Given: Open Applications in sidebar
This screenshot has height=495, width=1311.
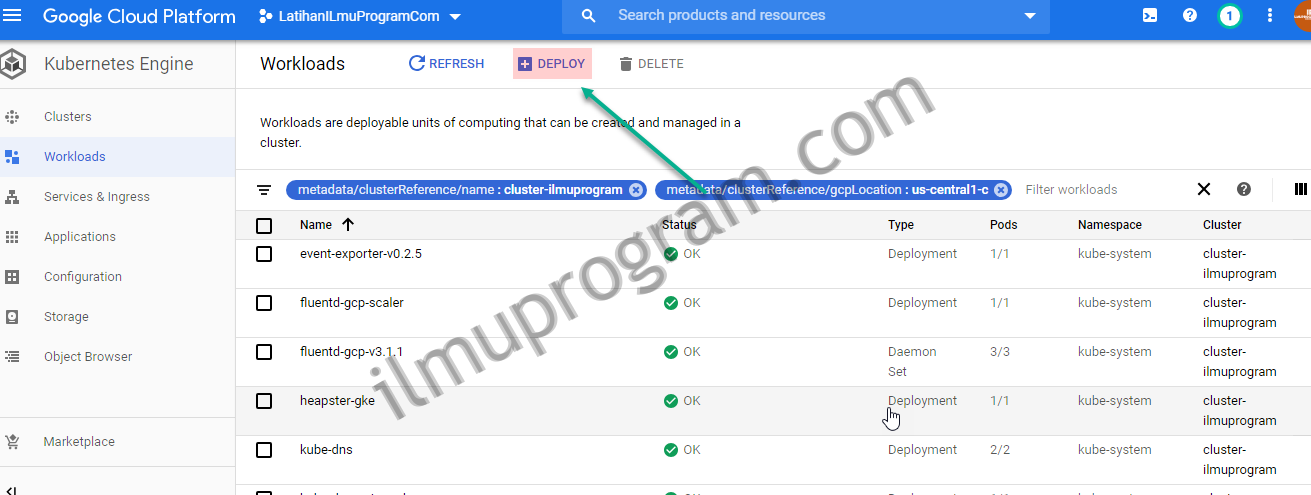Looking at the screenshot, I should [79, 237].
